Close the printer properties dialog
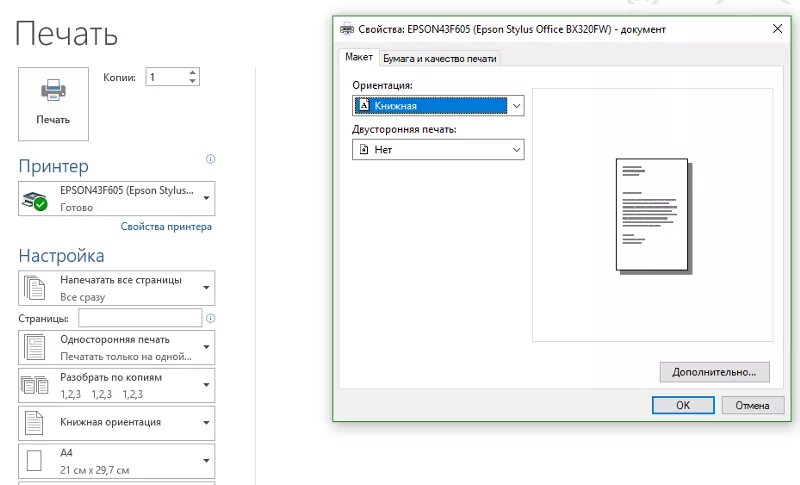 777,29
